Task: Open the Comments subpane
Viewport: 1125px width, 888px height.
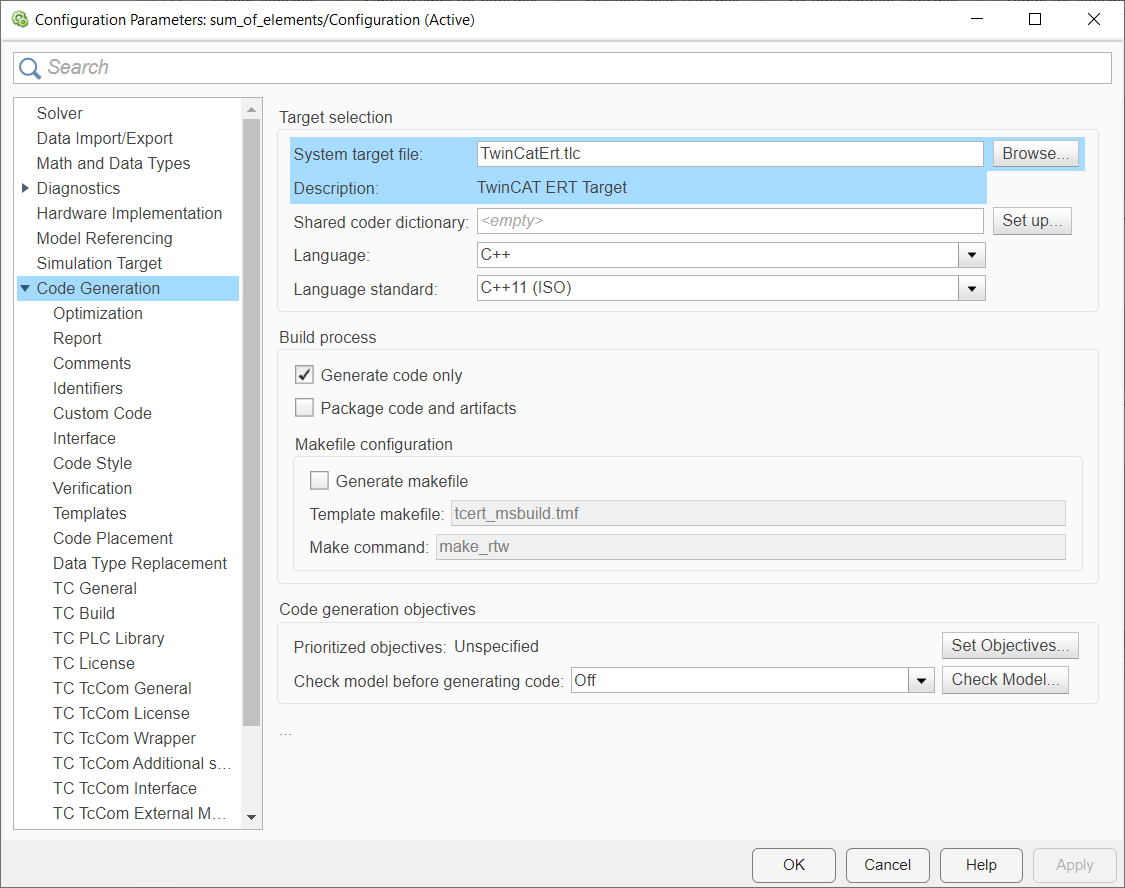Action: coord(92,363)
